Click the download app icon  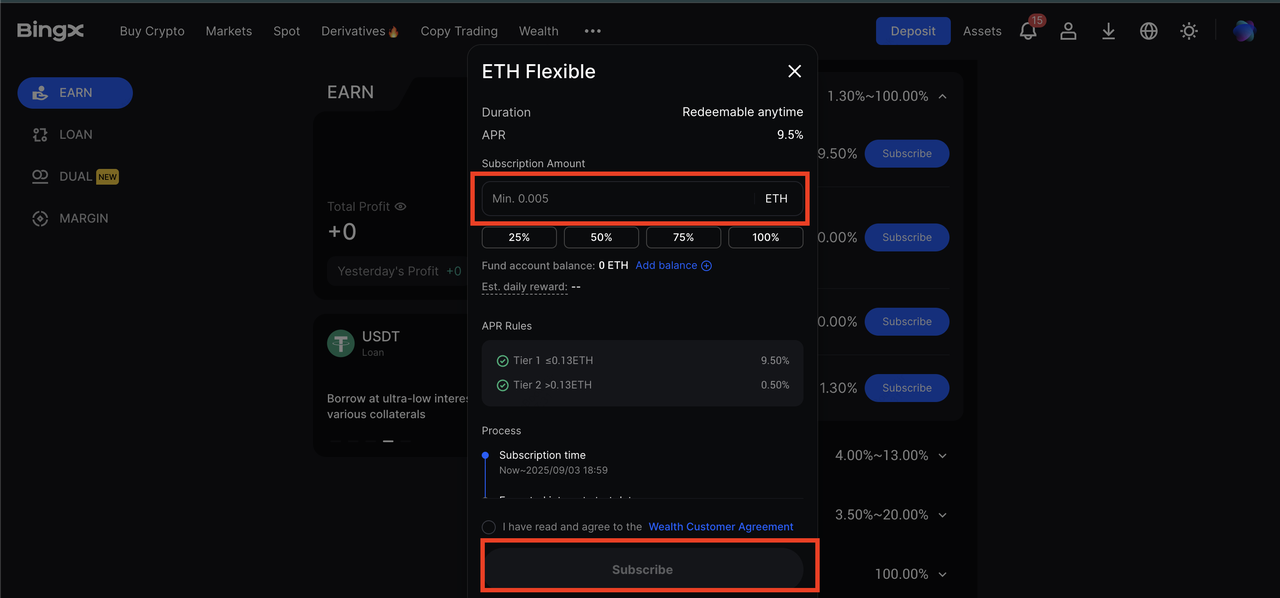pyautogui.click(x=1108, y=31)
